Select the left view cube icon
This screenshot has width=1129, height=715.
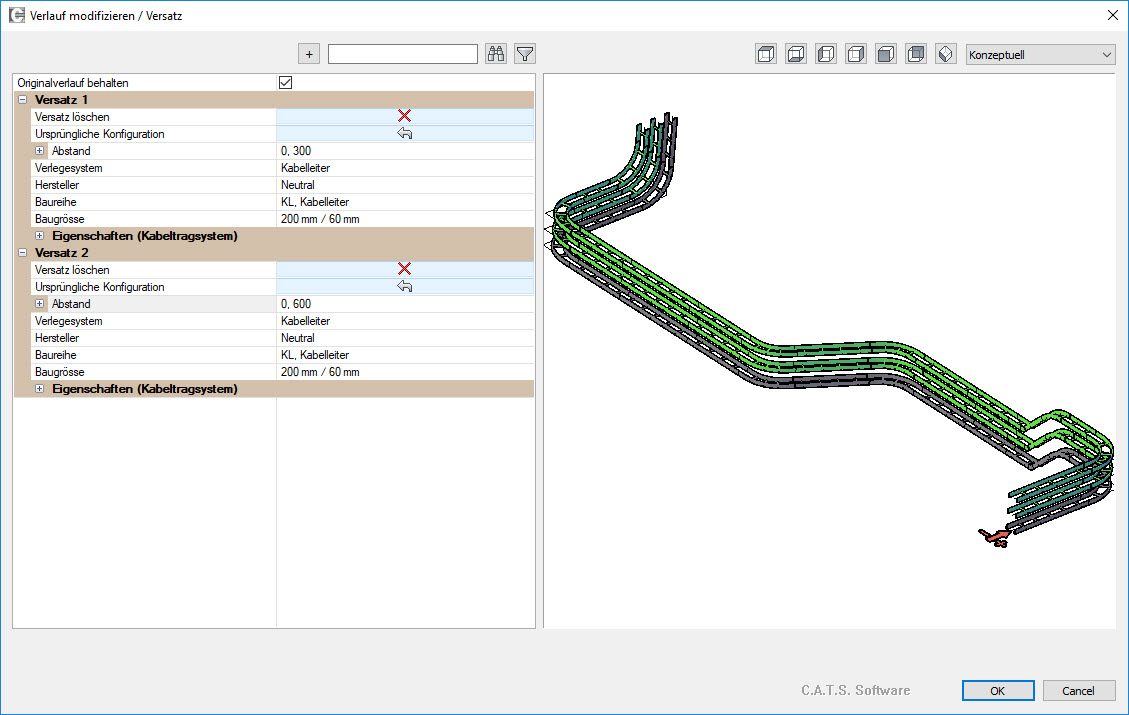click(x=826, y=54)
